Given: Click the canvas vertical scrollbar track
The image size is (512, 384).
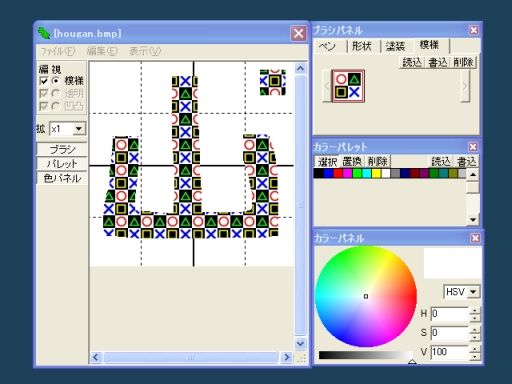Looking at the screenshot, I should click(300, 205).
